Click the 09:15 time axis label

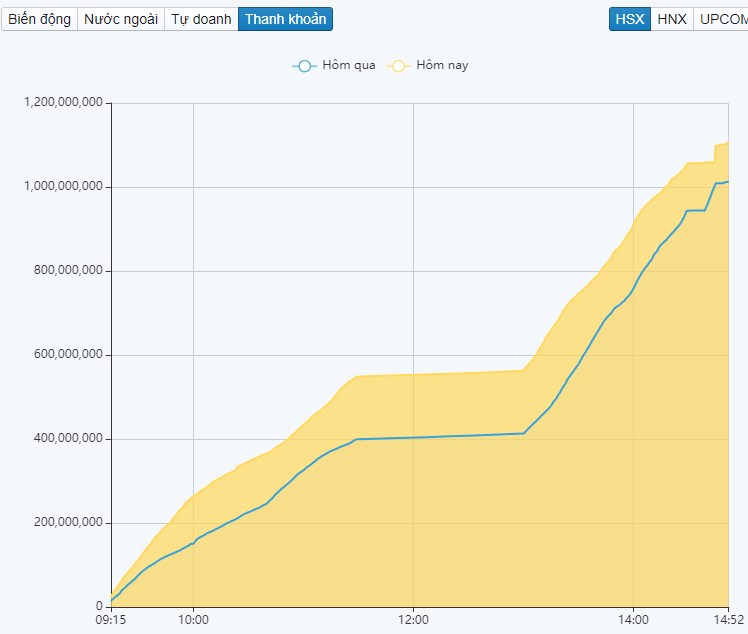(111, 620)
